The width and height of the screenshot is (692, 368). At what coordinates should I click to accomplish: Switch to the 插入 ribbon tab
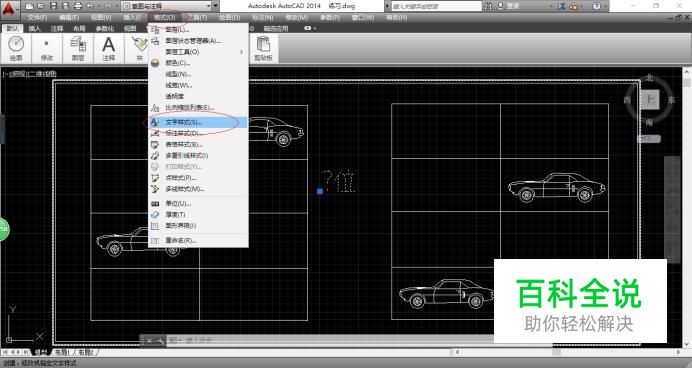(x=34, y=29)
